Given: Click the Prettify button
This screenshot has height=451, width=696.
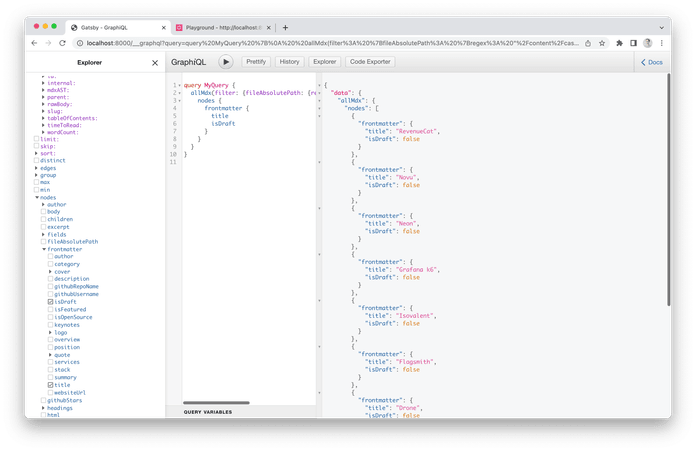Looking at the screenshot, I should pyautogui.click(x=255, y=62).
